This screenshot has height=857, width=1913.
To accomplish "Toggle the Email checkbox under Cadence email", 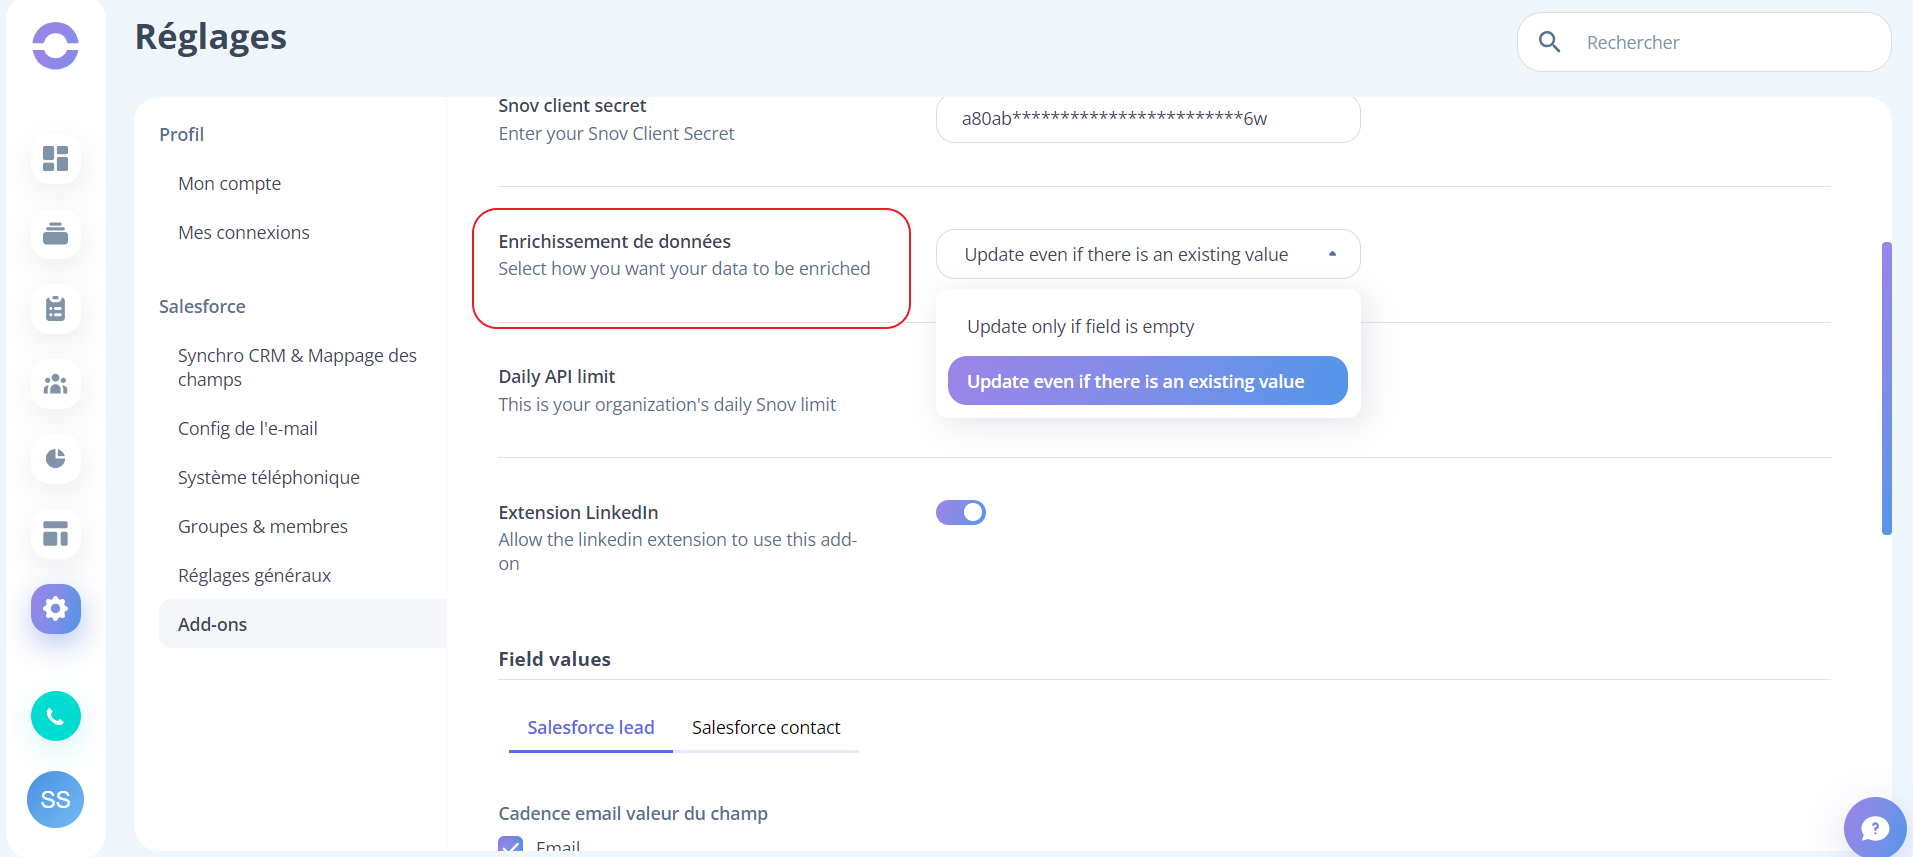I will (x=511, y=846).
